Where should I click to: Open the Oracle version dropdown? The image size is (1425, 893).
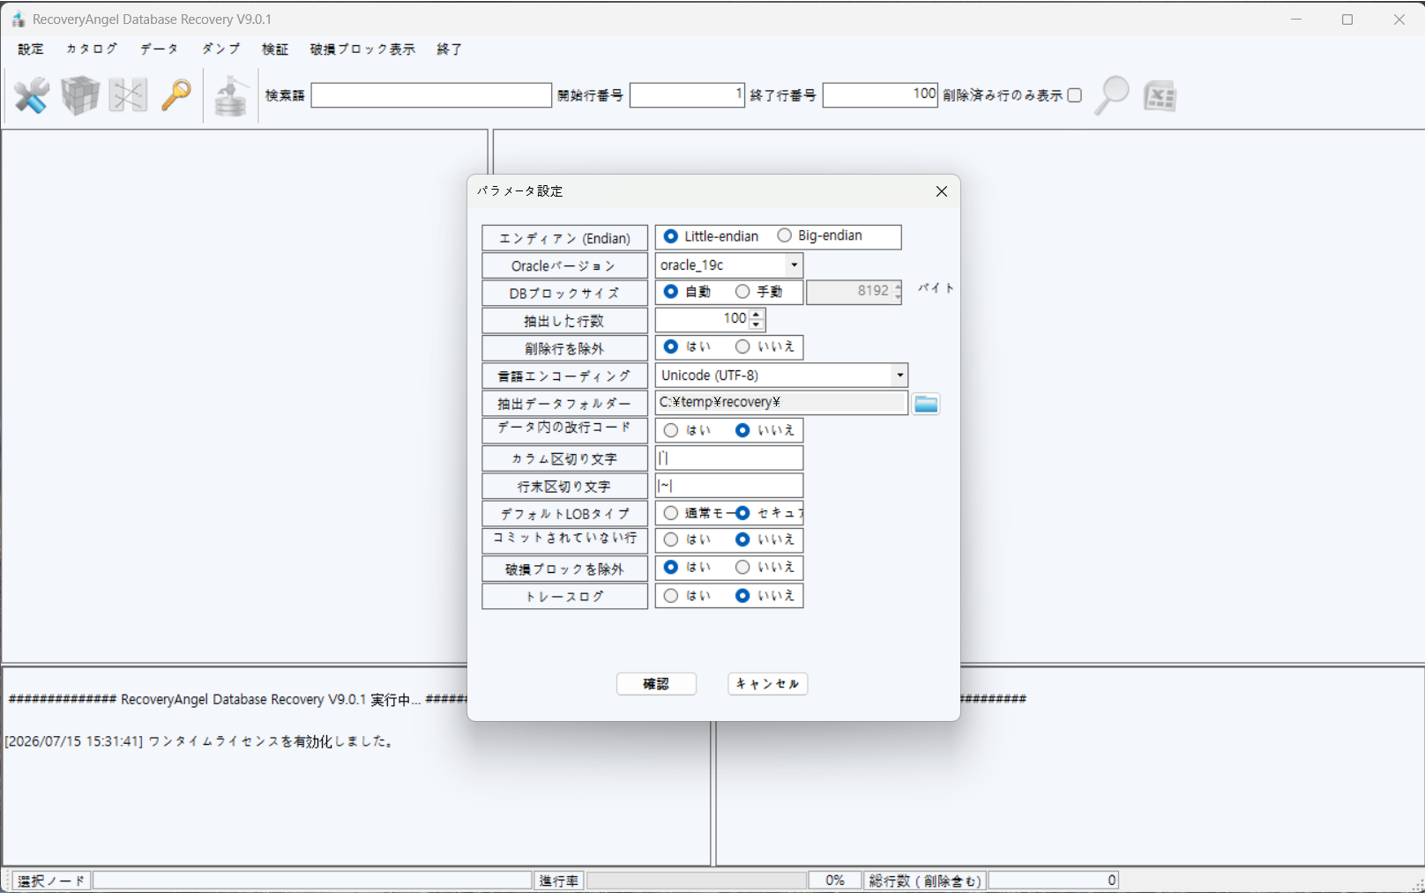(794, 265)
